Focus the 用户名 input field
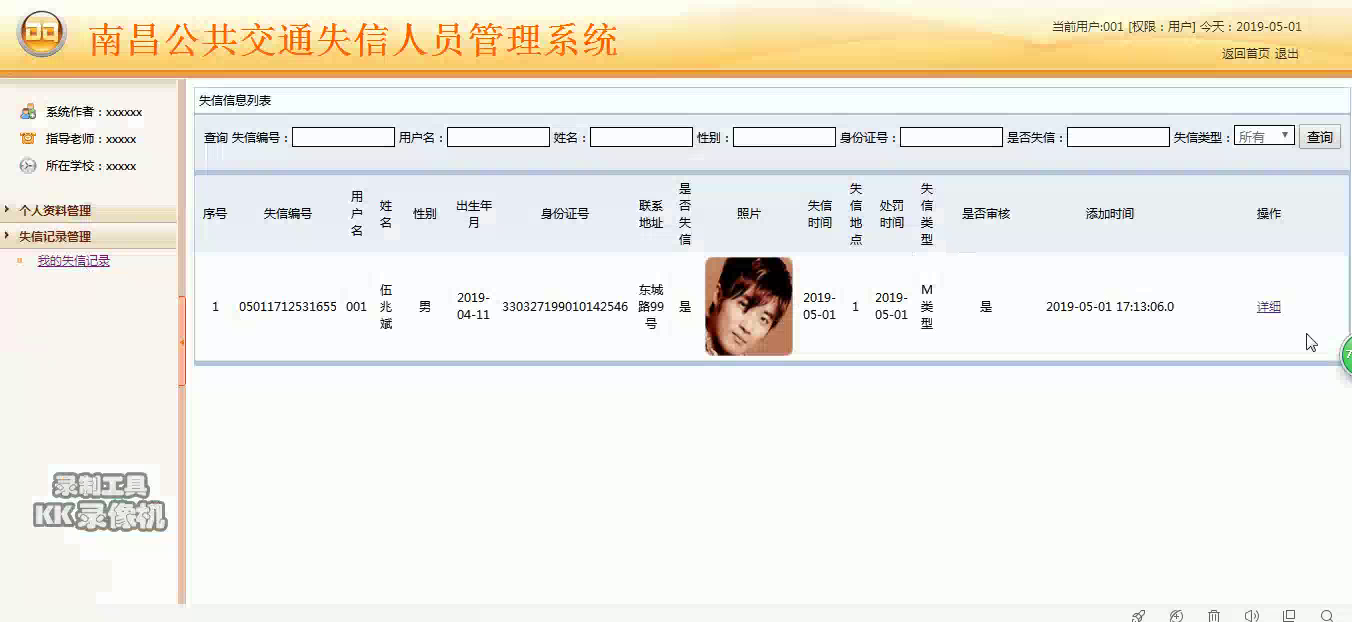1352x622 pixels. point(498,137)
